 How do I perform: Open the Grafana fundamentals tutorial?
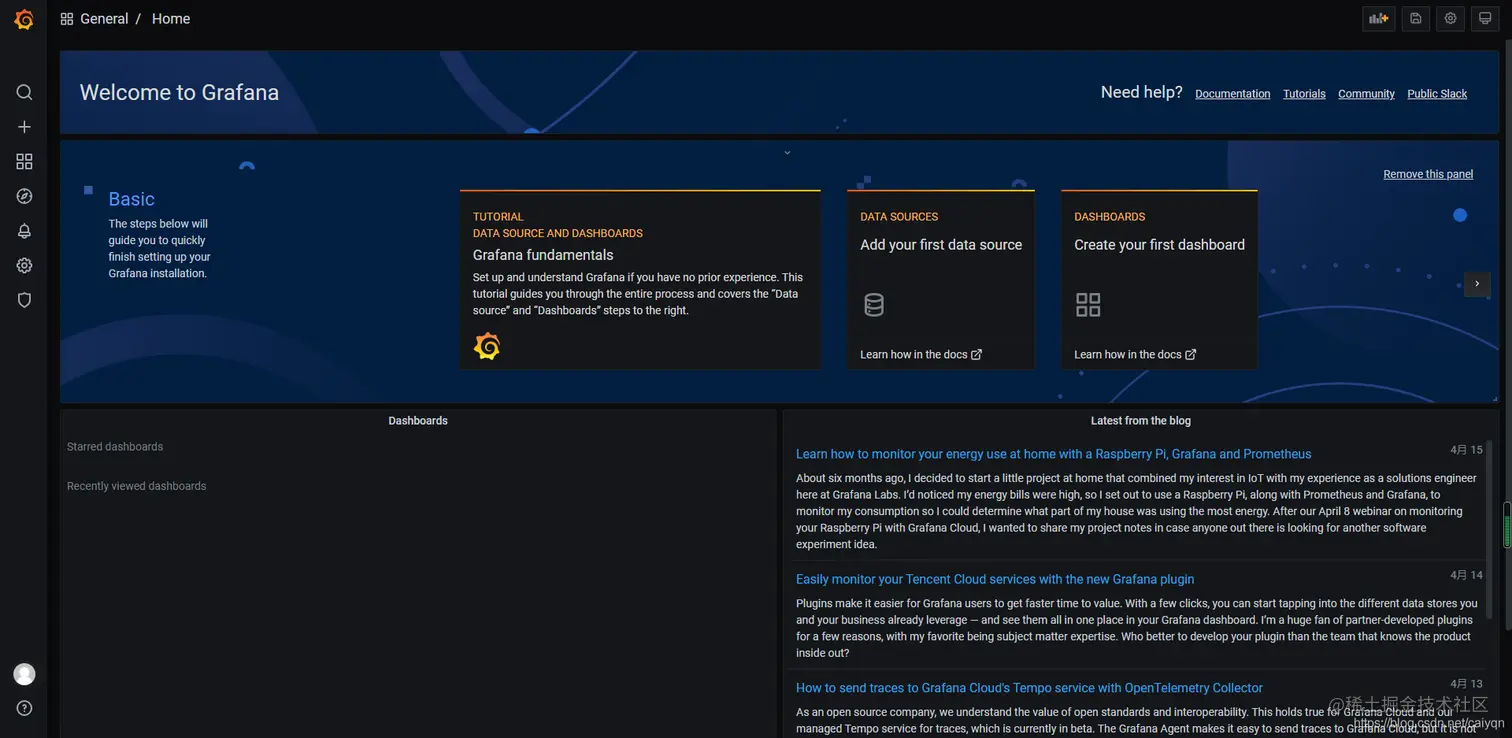(x=543, y=255)
